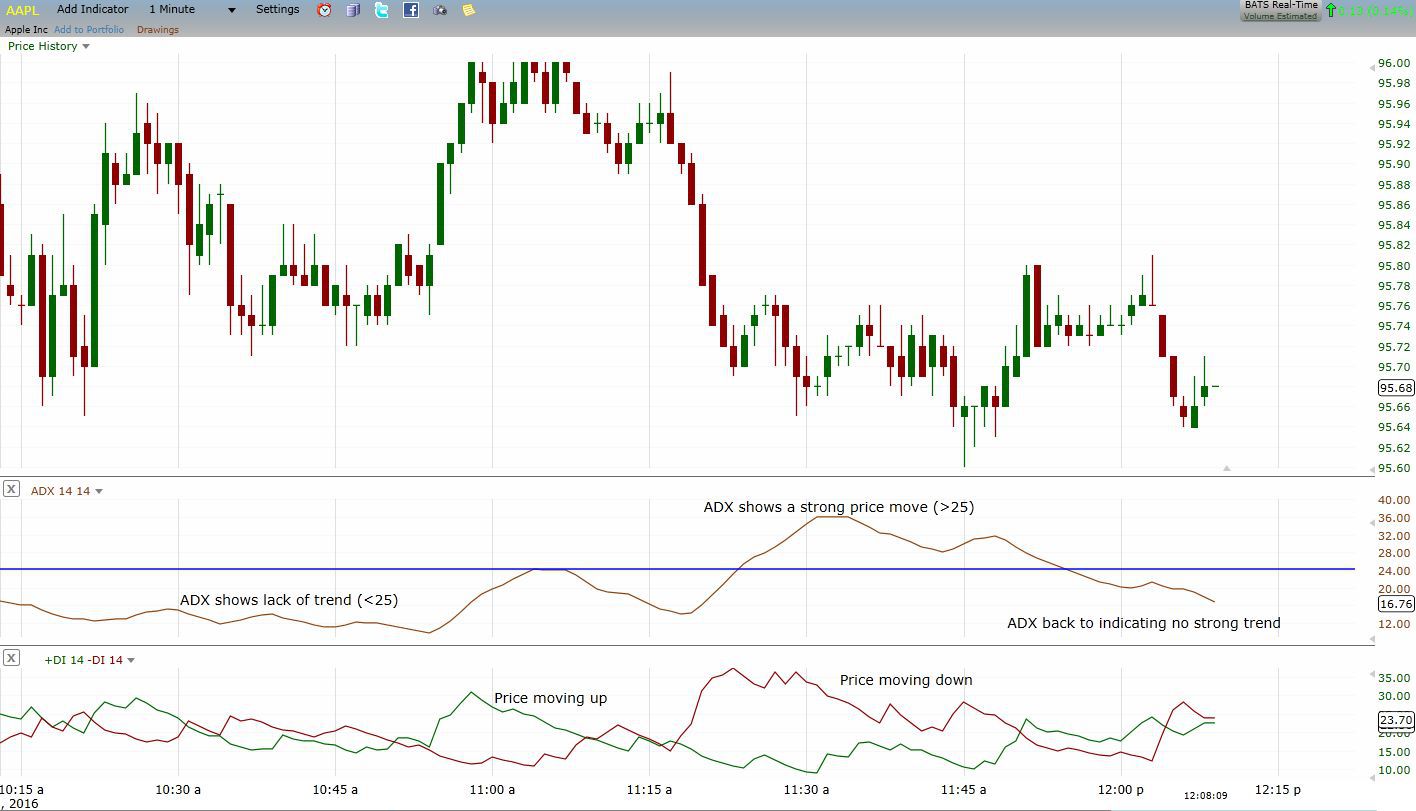Click the 12:00 p time axis label

1121,789
